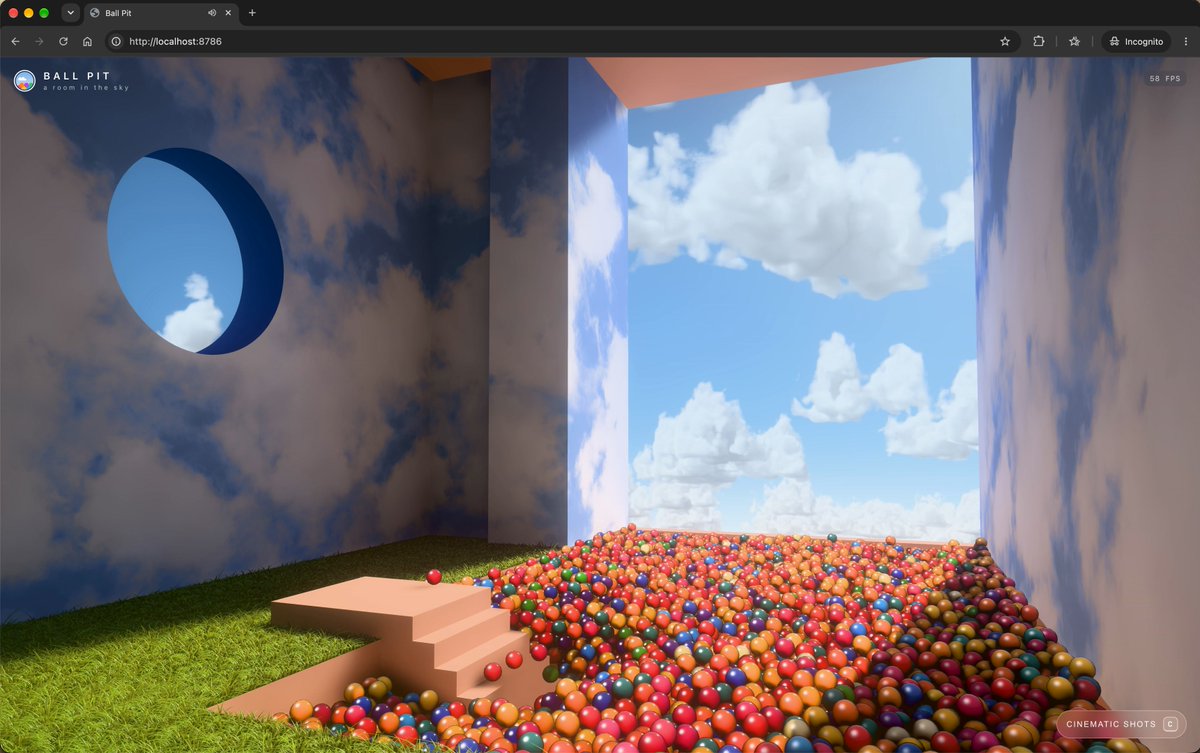Open the home page icon
This screenshot has height=753, width=1200.
click(x=87, y=41)
